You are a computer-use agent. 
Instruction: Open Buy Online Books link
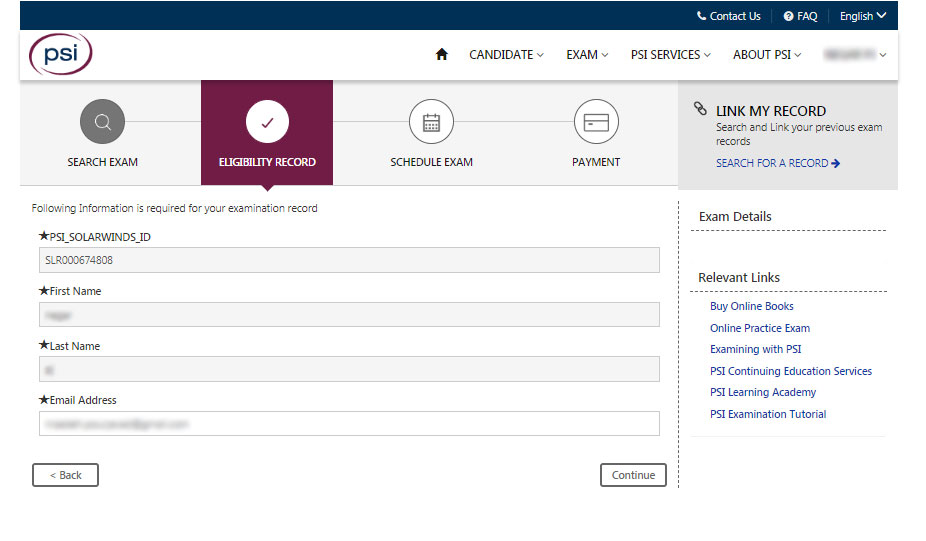point(751,306)
